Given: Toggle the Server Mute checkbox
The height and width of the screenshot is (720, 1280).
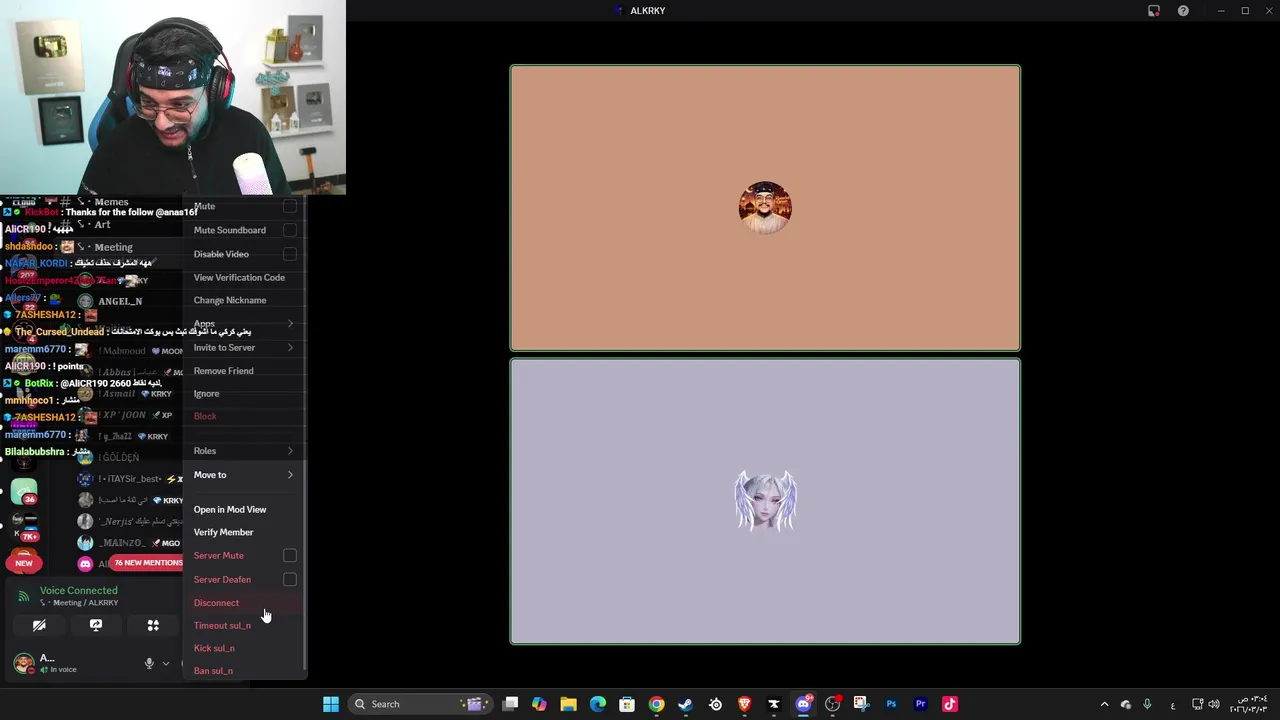Looking at the screenshot, I should [289, 555].
